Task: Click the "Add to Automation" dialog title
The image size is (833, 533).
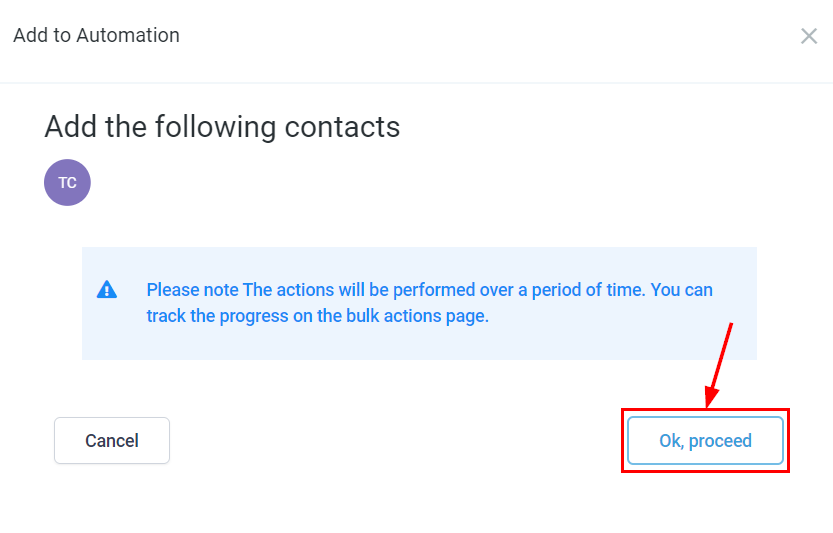Action: pos(96,35)
